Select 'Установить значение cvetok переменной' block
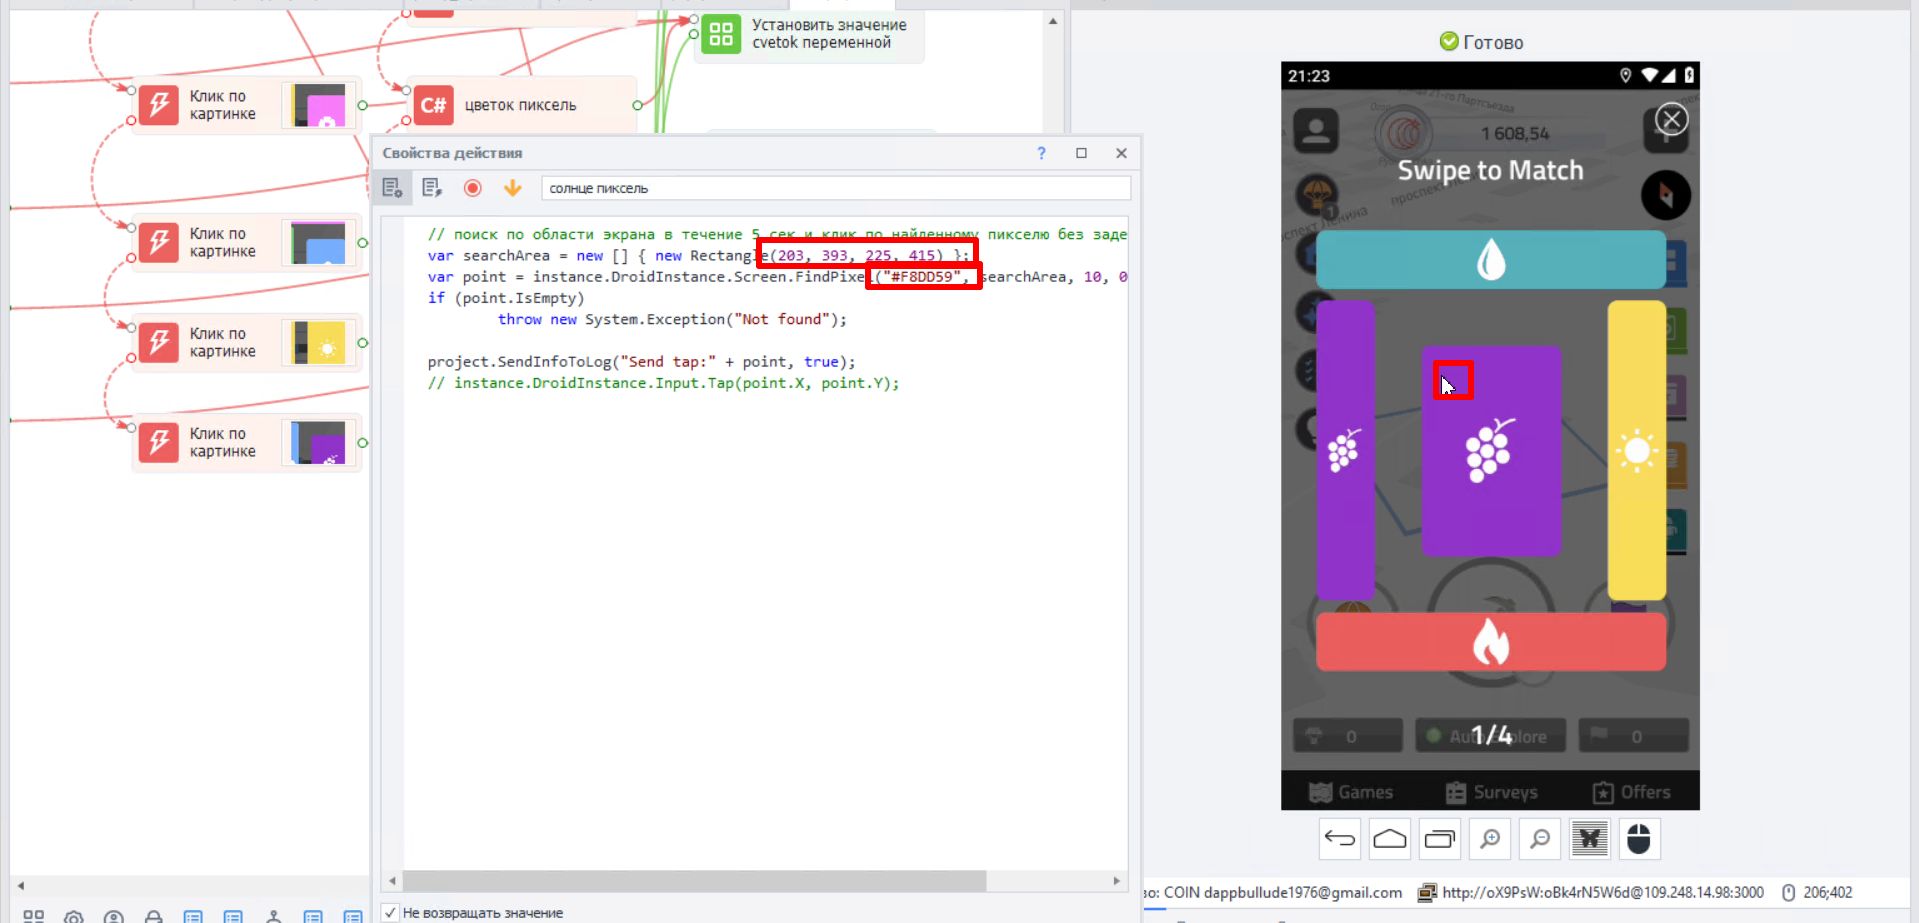Viewport: 1919px width, 923px height. [x=810, y=34]
